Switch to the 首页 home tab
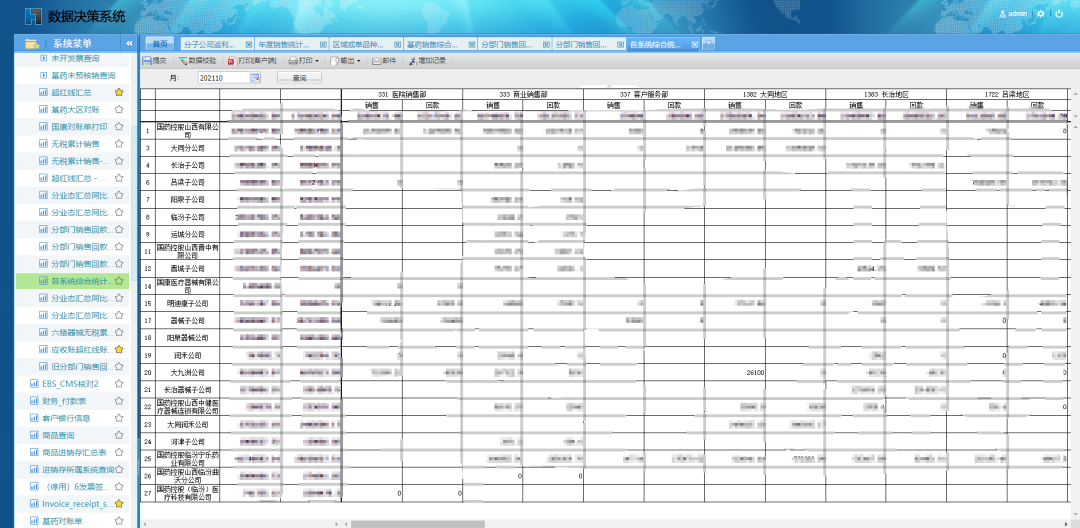Viewport: 1080px width, 528px height. [x=160, y=44]
